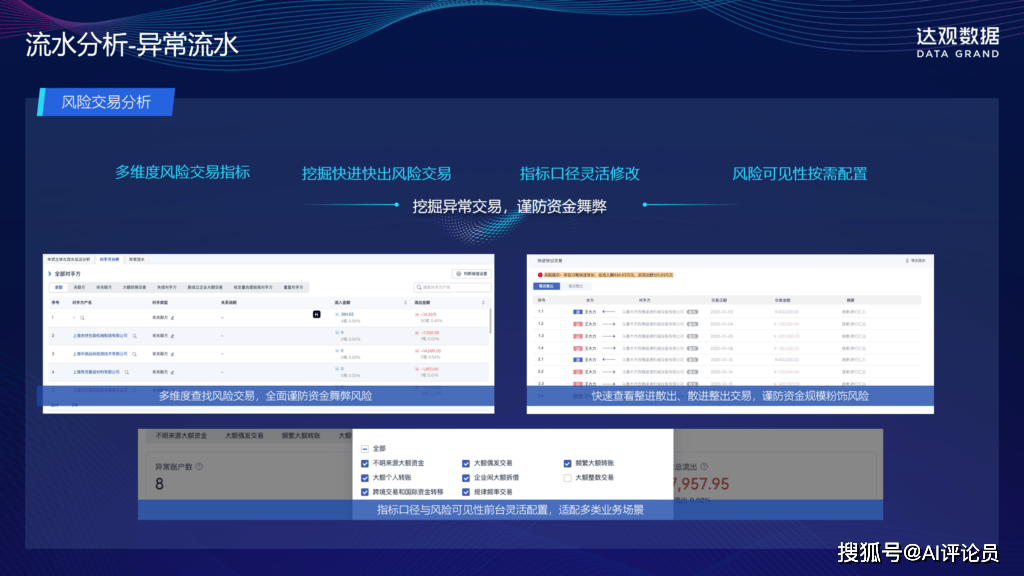This screenshot has width=1024, height=576.
Task: Enable the 大额整数交易 checkbox
Action: click(x=568, y=478)
